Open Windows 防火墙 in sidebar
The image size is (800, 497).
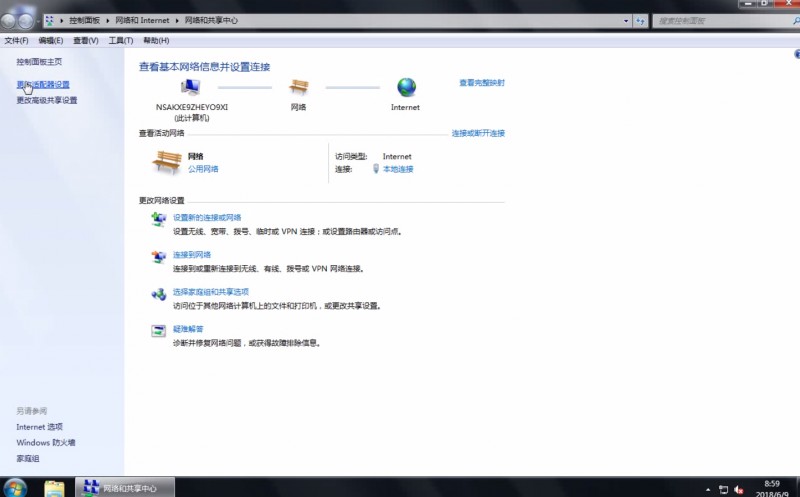pos(45,442)
